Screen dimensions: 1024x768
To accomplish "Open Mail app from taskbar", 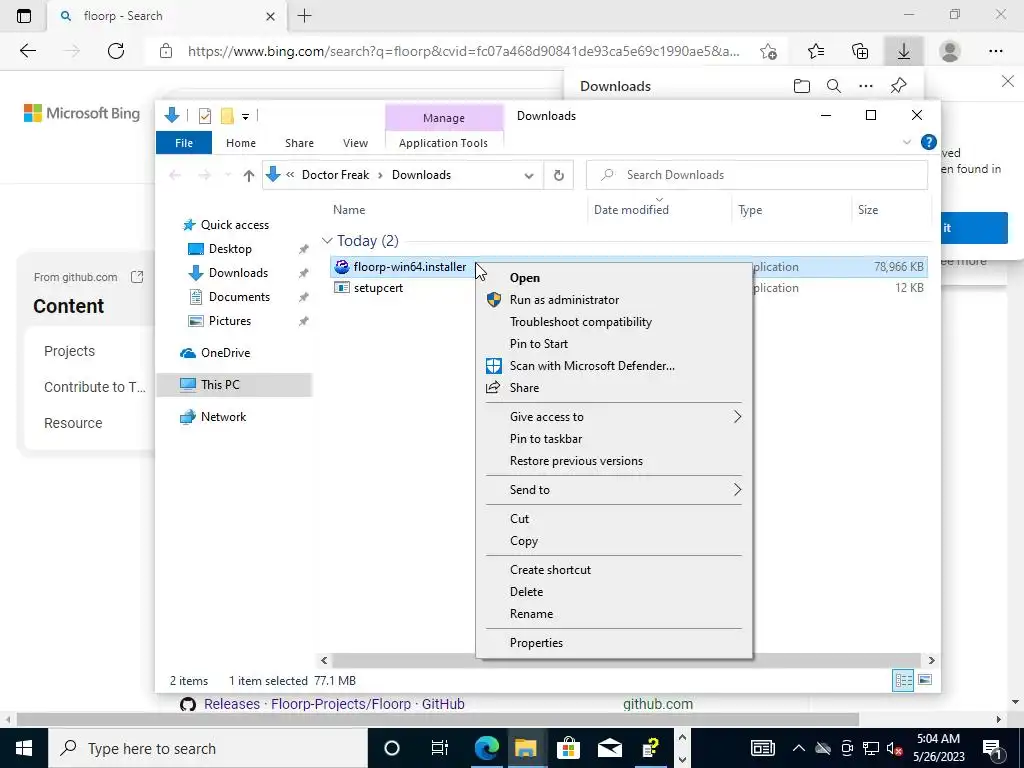I will point(609,748).
